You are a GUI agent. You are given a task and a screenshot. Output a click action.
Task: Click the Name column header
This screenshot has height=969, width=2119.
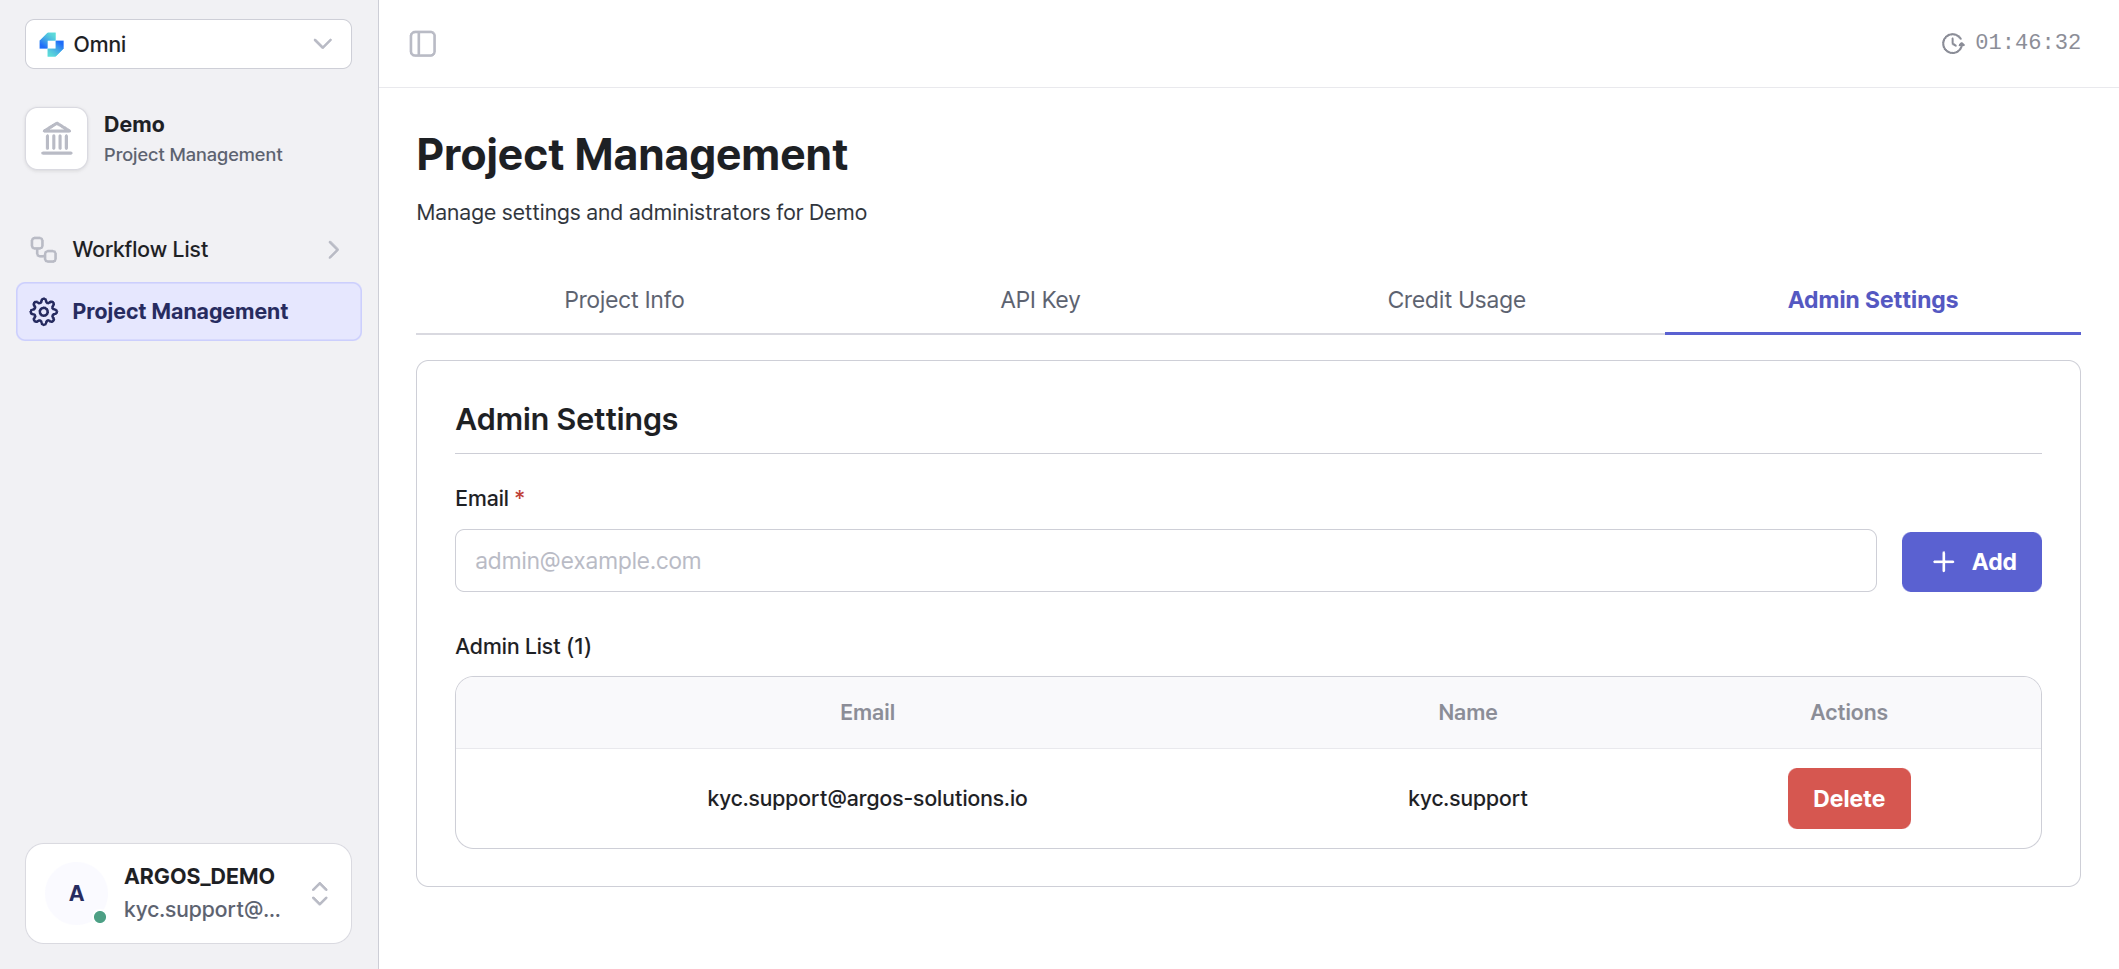1467,713
